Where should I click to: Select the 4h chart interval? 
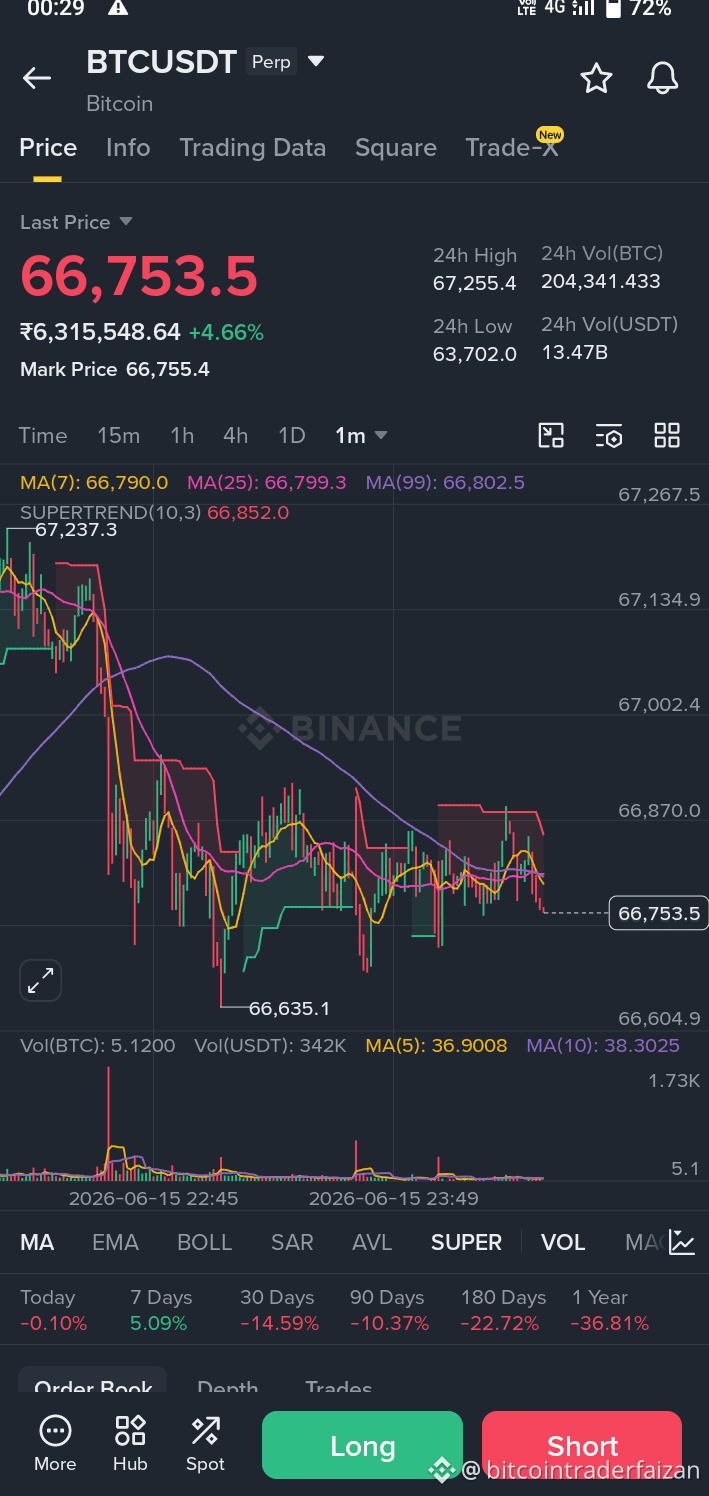point(235,435)
